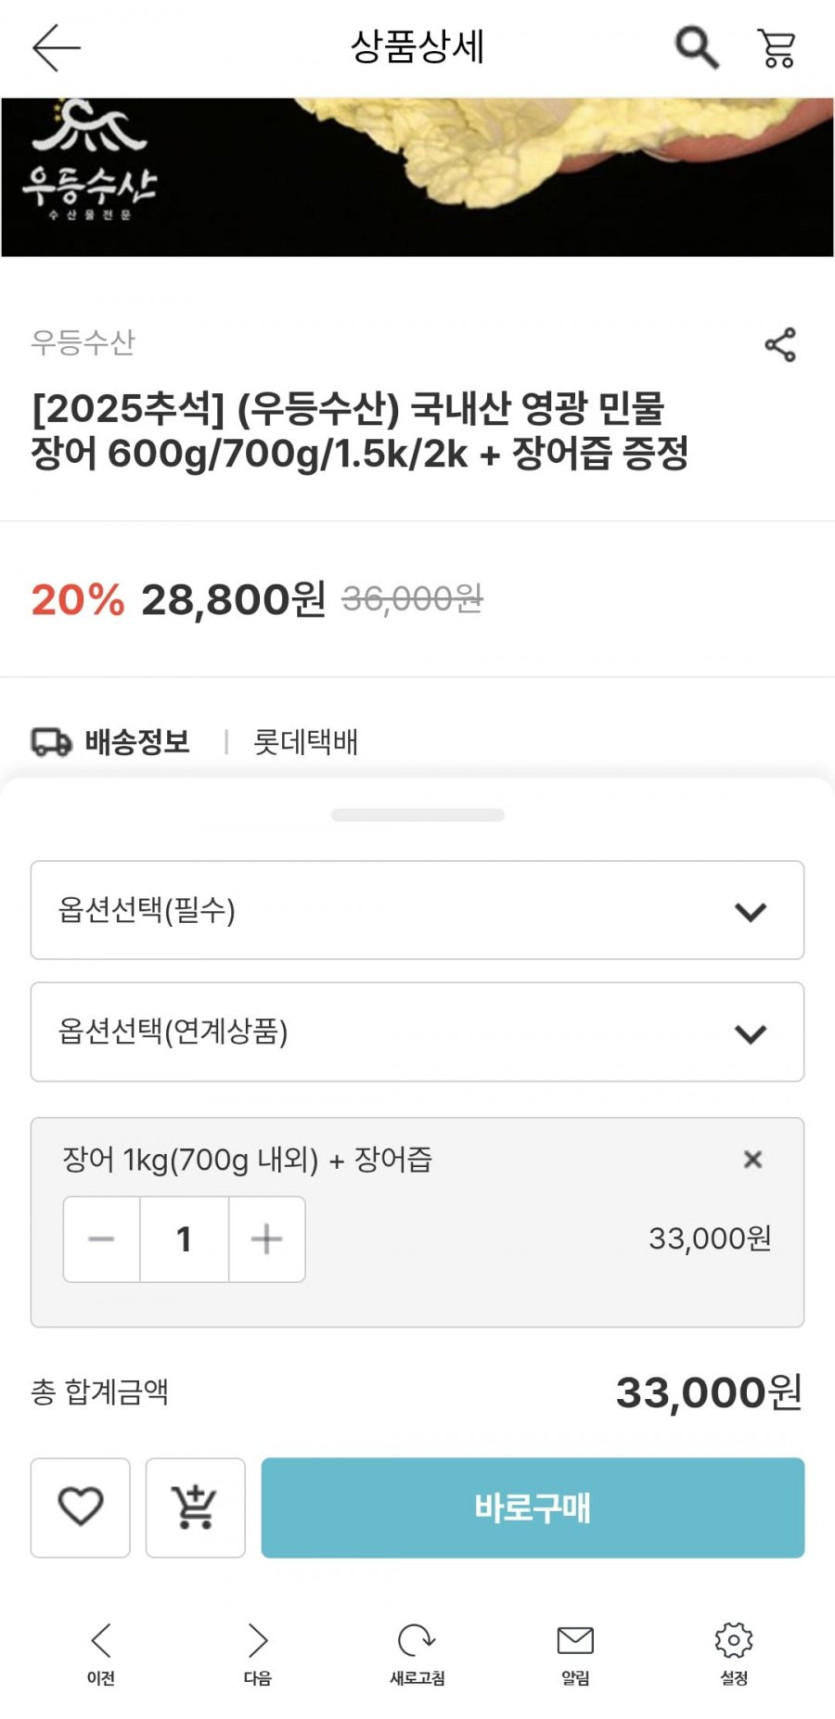Open 알림 notifications envelope icon
The image size is (835, 1719).
[575, 1651]
